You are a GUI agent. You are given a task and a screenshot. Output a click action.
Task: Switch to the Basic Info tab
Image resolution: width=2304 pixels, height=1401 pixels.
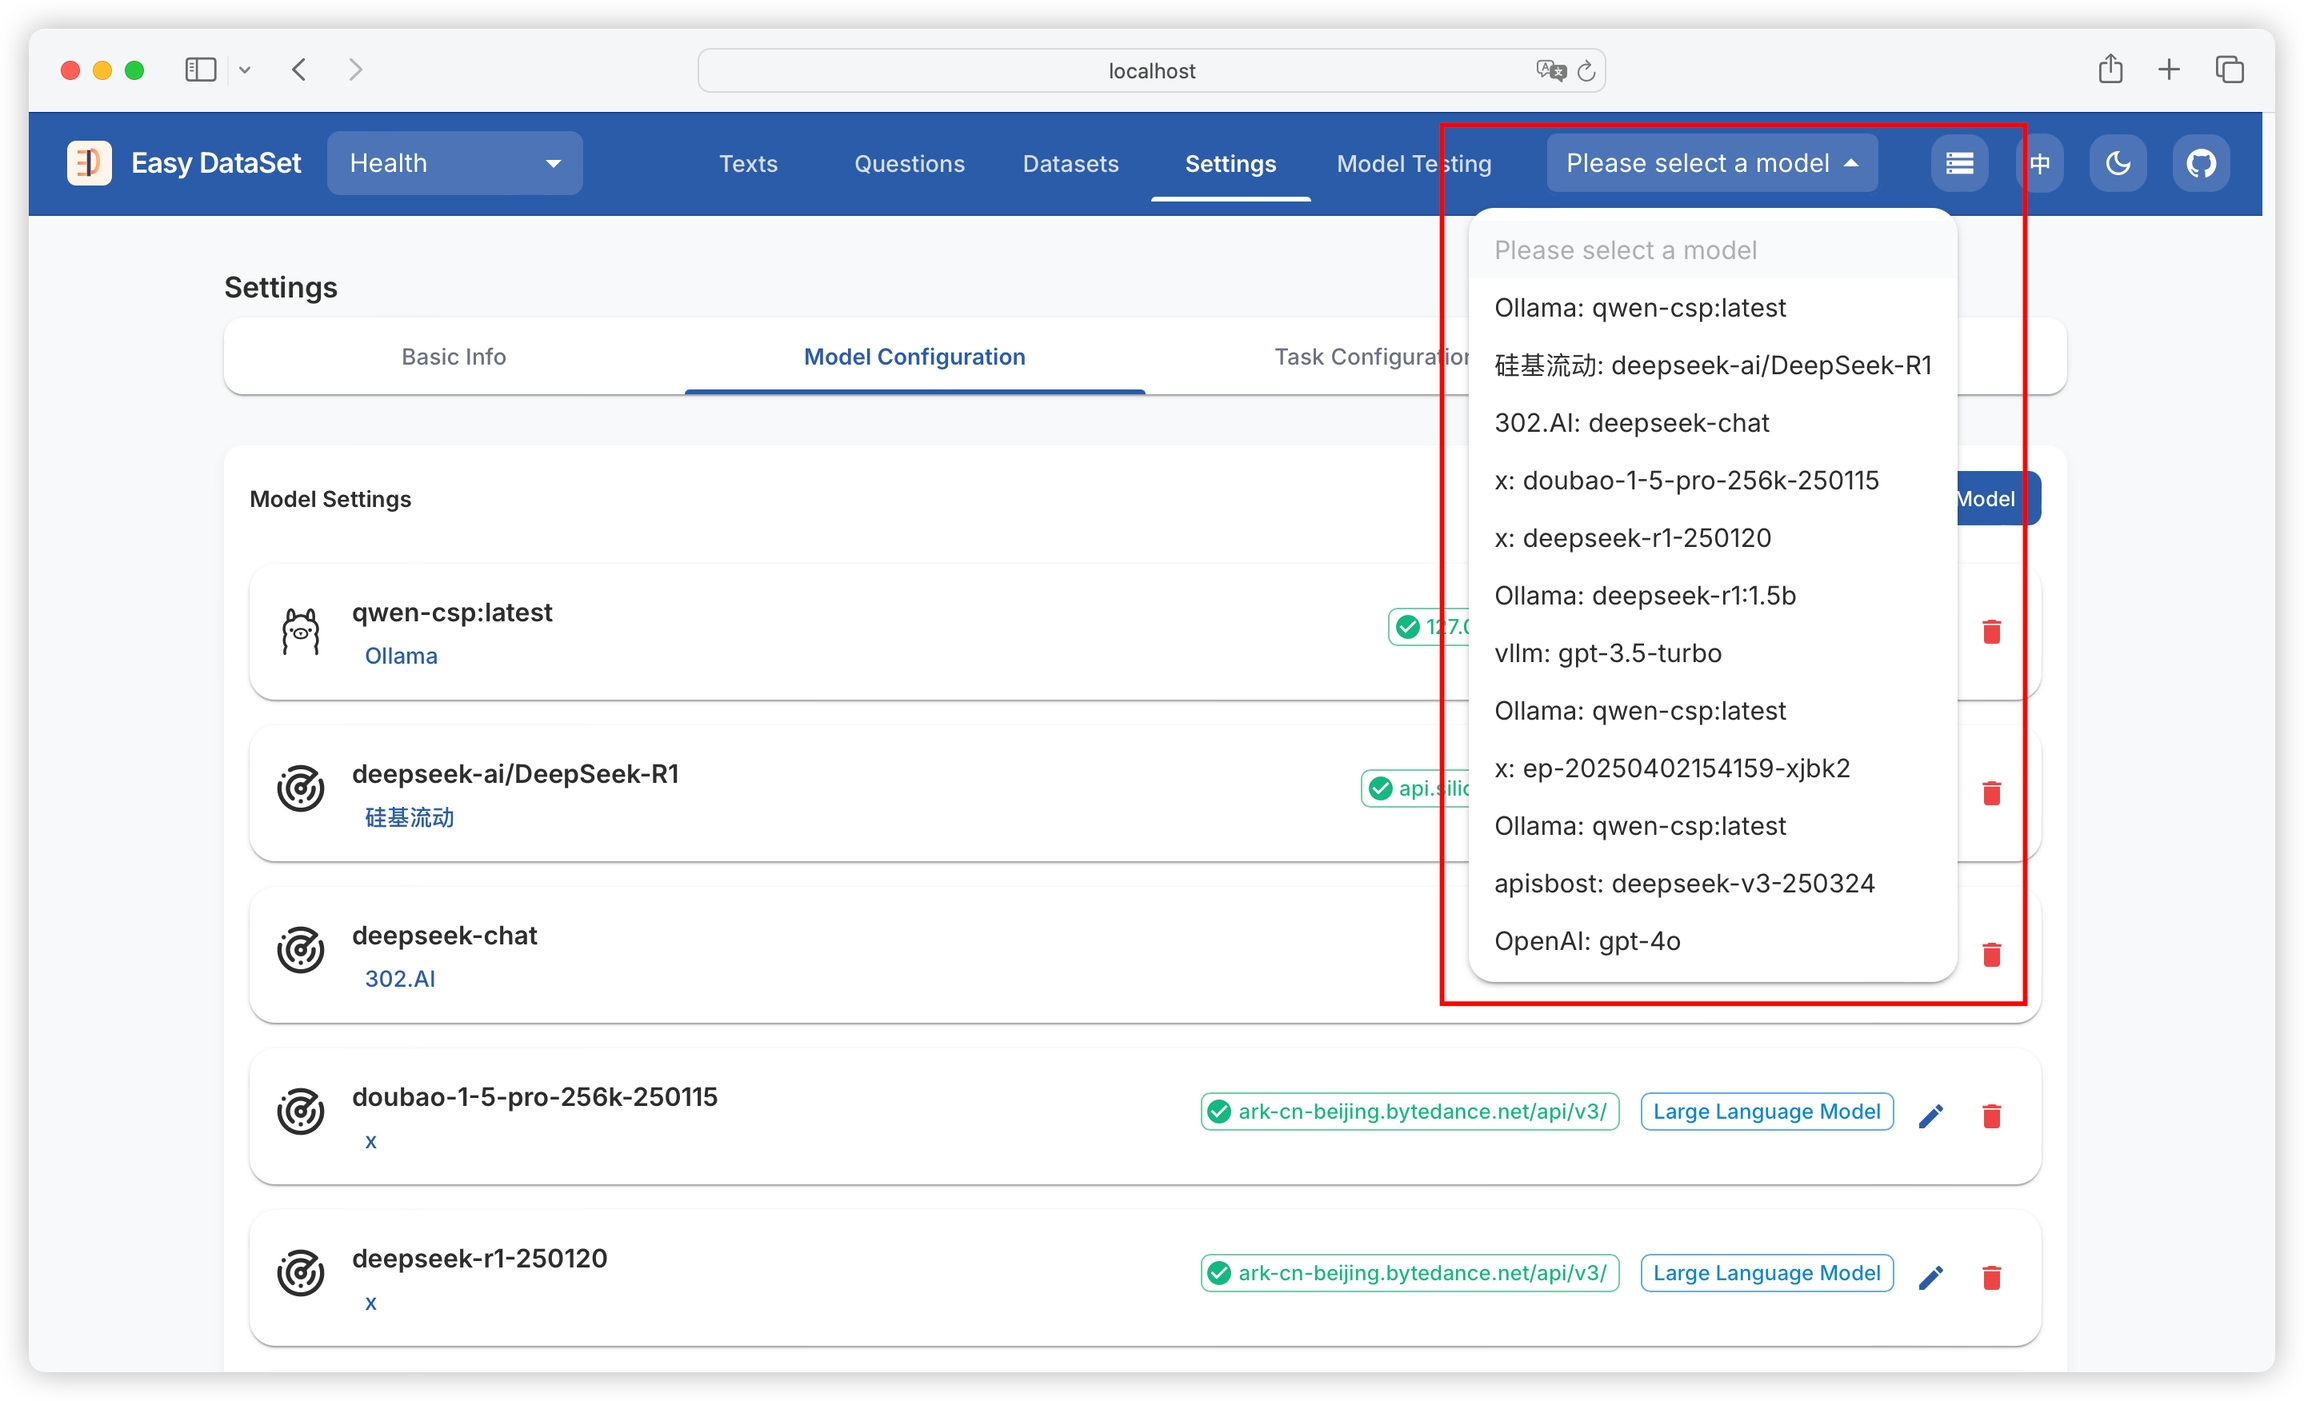point(453,357)
